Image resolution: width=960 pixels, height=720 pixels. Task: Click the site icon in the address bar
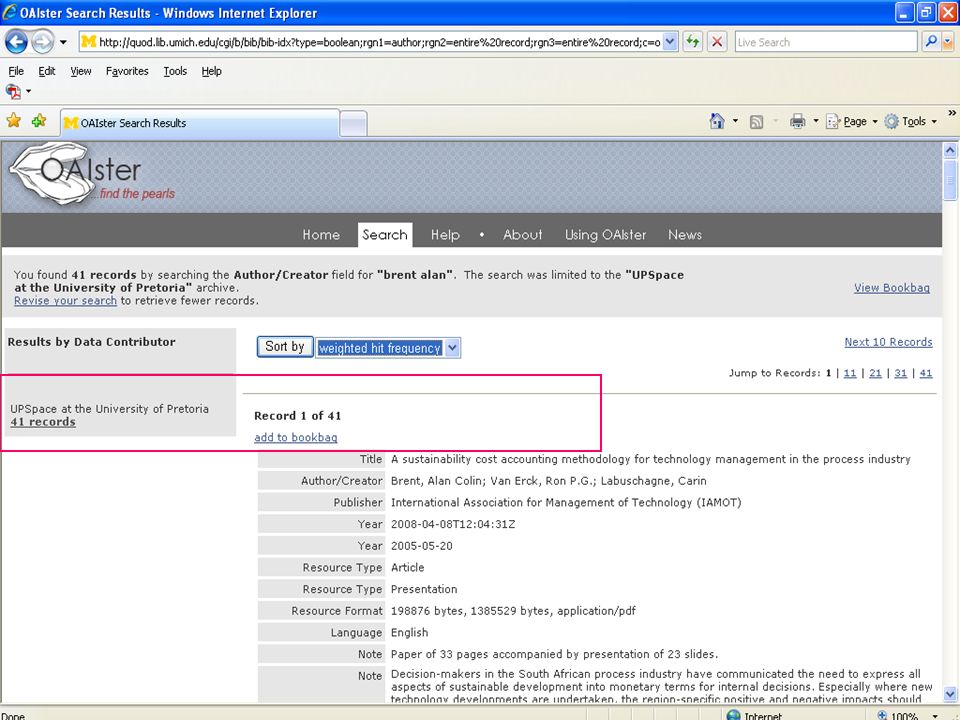point(89,42)
